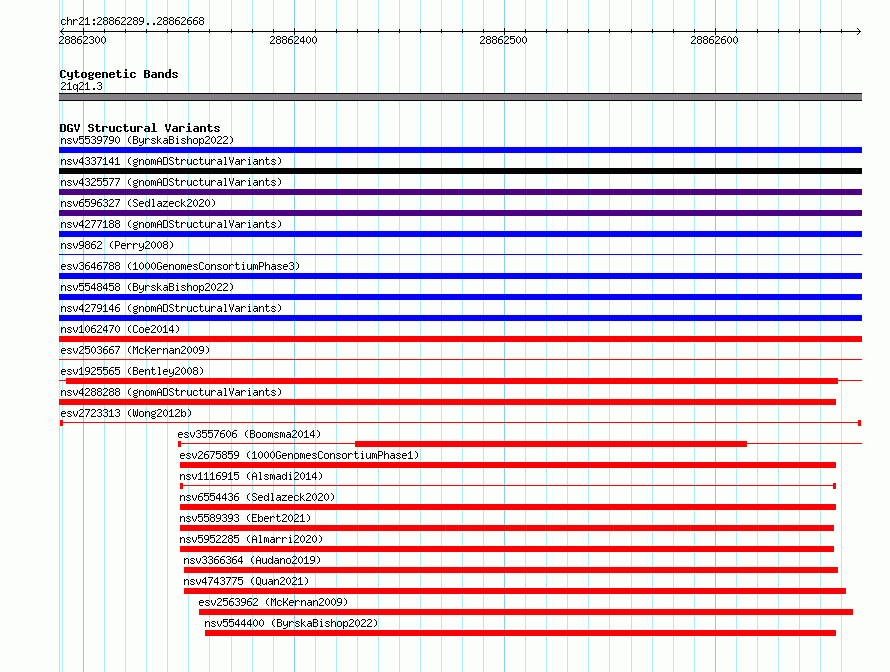Click the thin blue line under nsv9862
890x672 pixels.
pos(460,254)
